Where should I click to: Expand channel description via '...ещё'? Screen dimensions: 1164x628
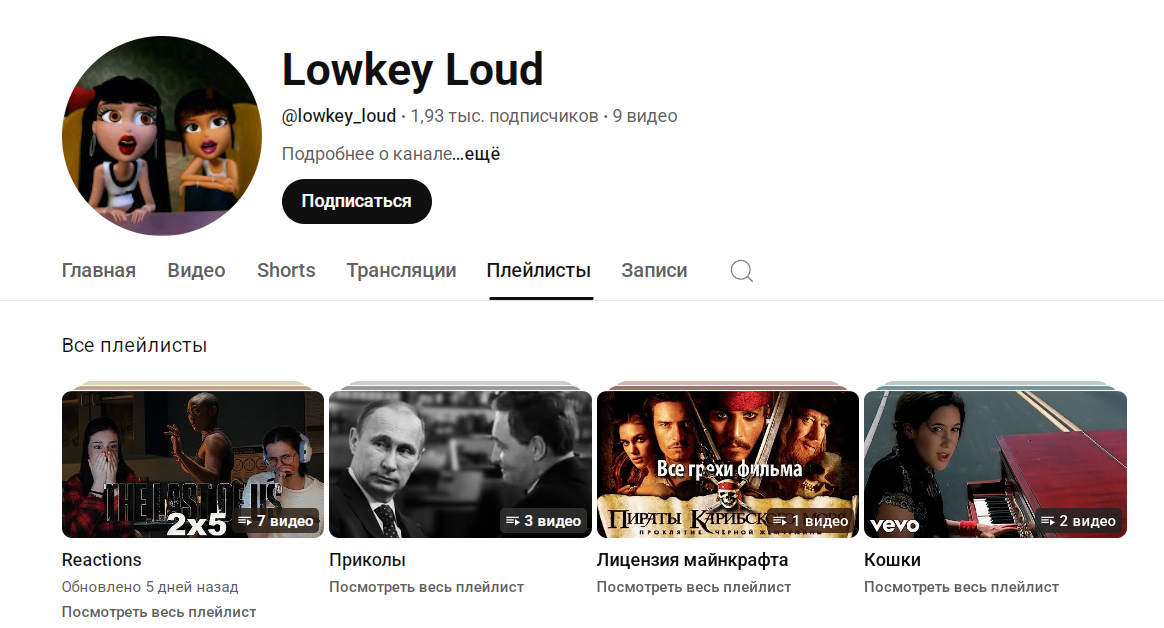[x=477, y=154]
